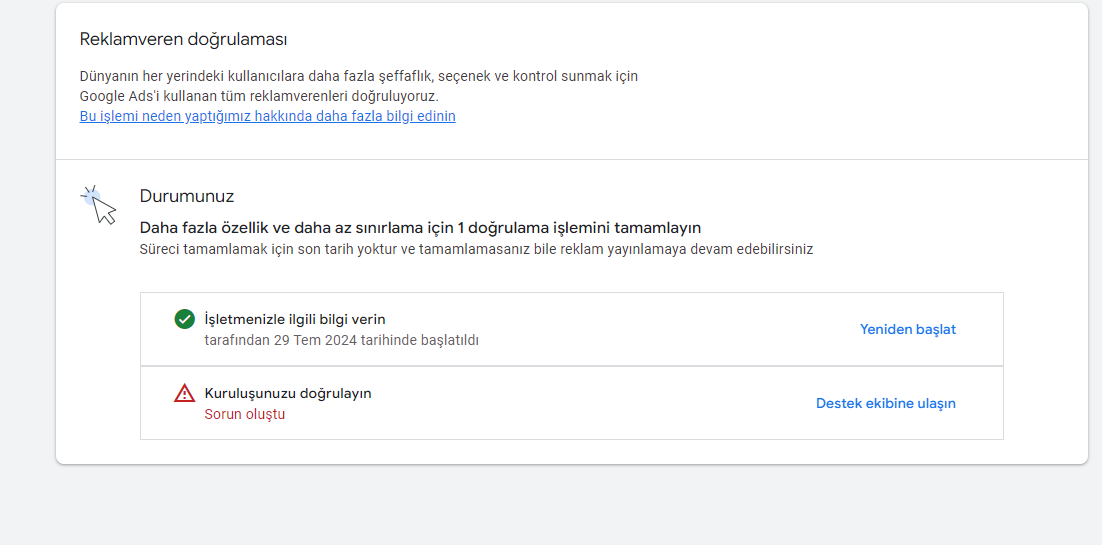Click the 'Süreci tamamlamak için son tarih' note
The height and width of the screenshot is (545, 1102).
(x=477, y=249)
